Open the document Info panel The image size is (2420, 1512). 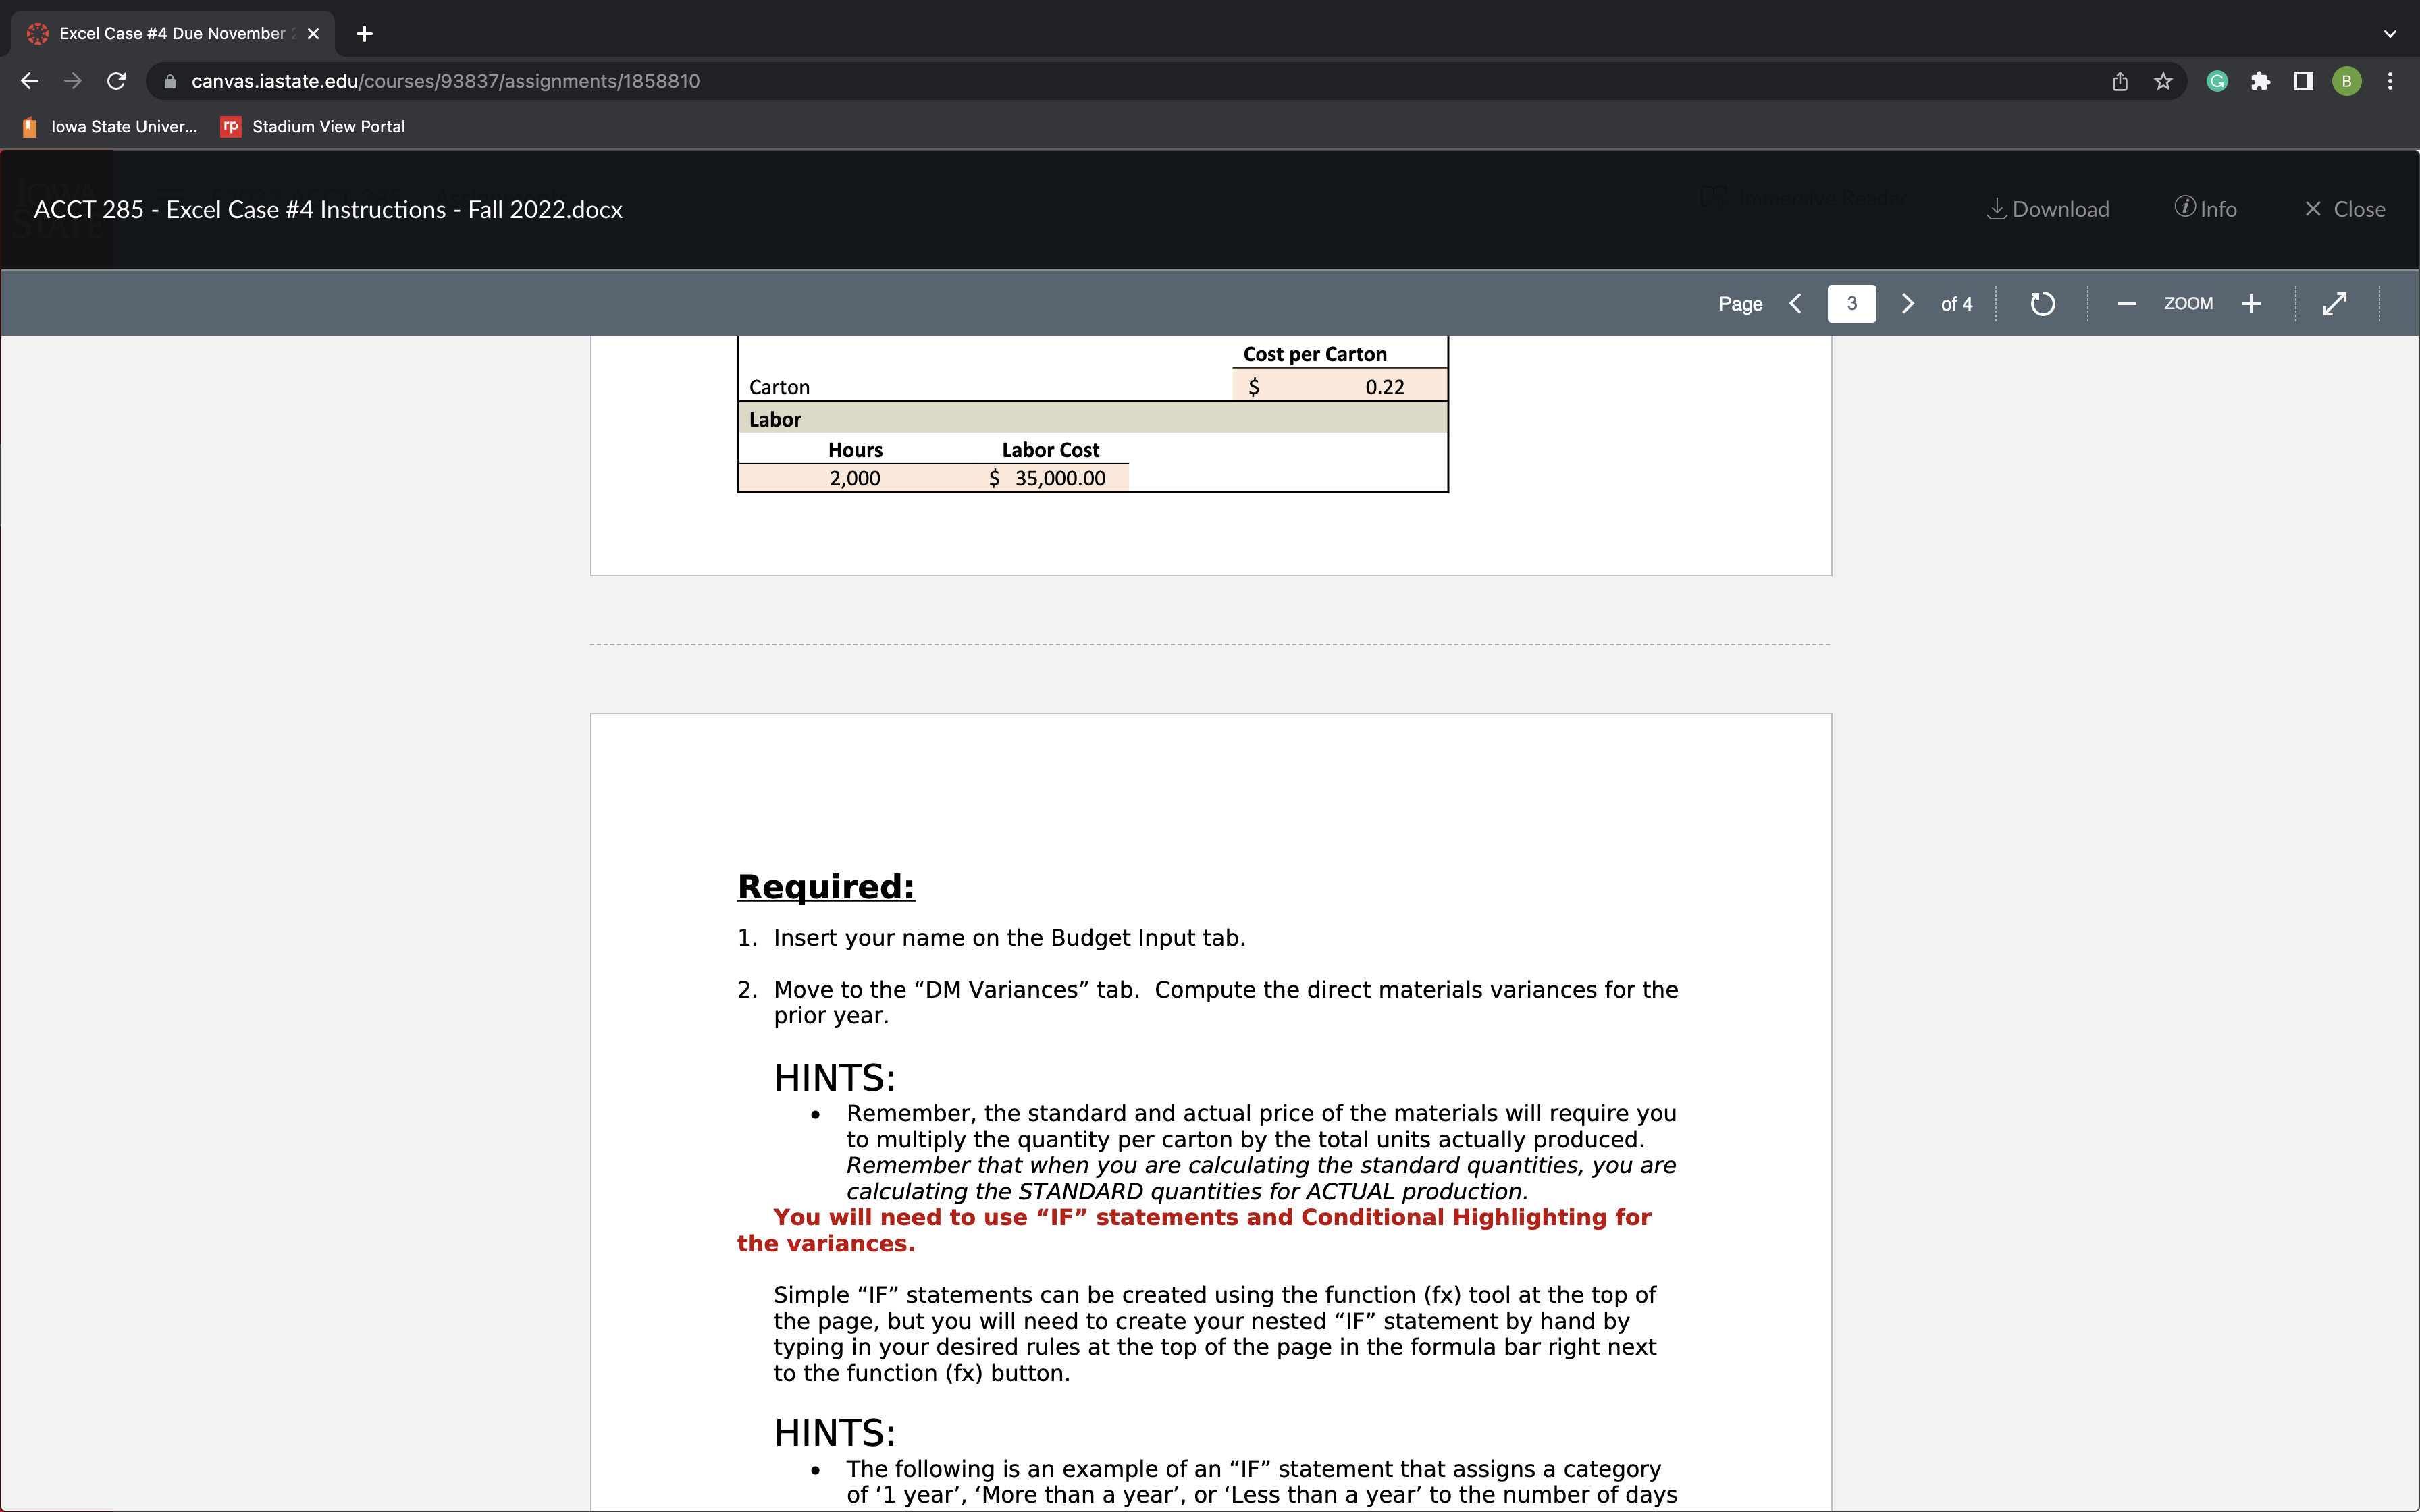[x=2205, y=209]
